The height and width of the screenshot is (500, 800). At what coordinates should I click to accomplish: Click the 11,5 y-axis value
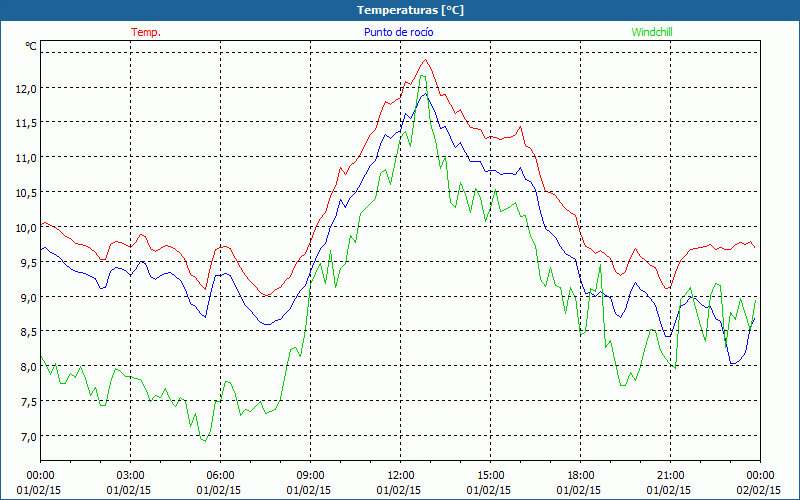27,123
